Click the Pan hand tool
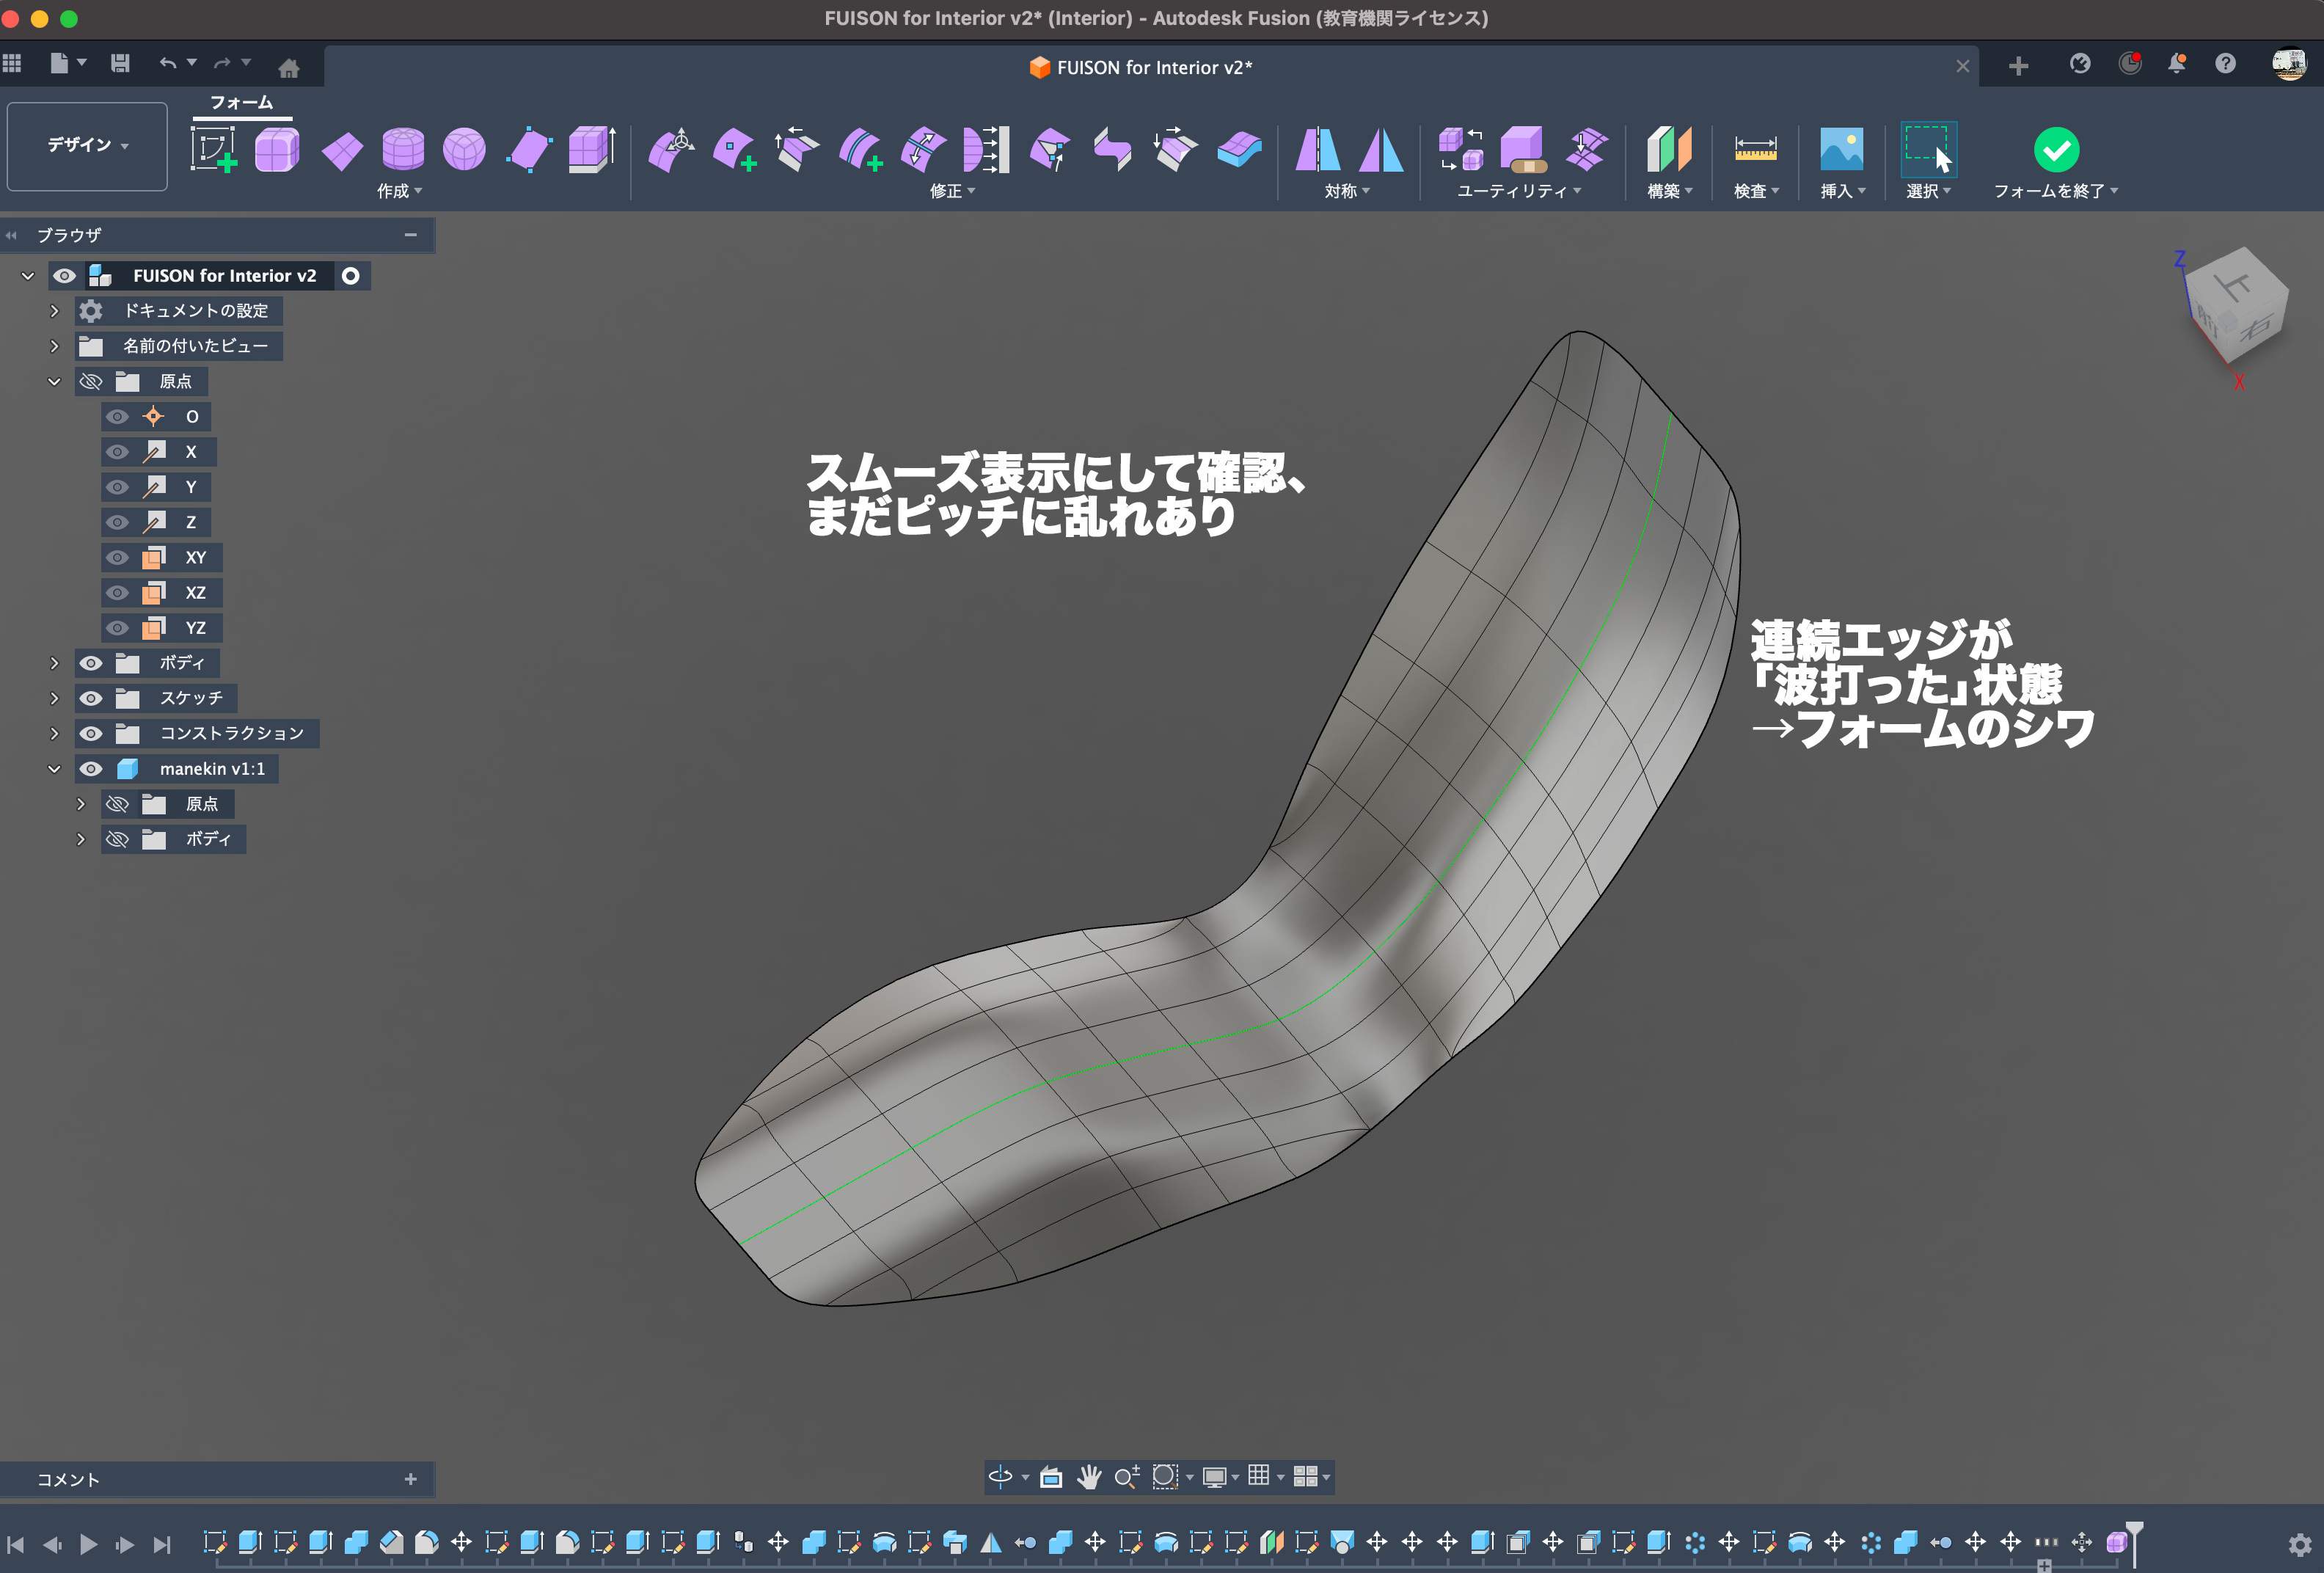 pos(1089,1476)
